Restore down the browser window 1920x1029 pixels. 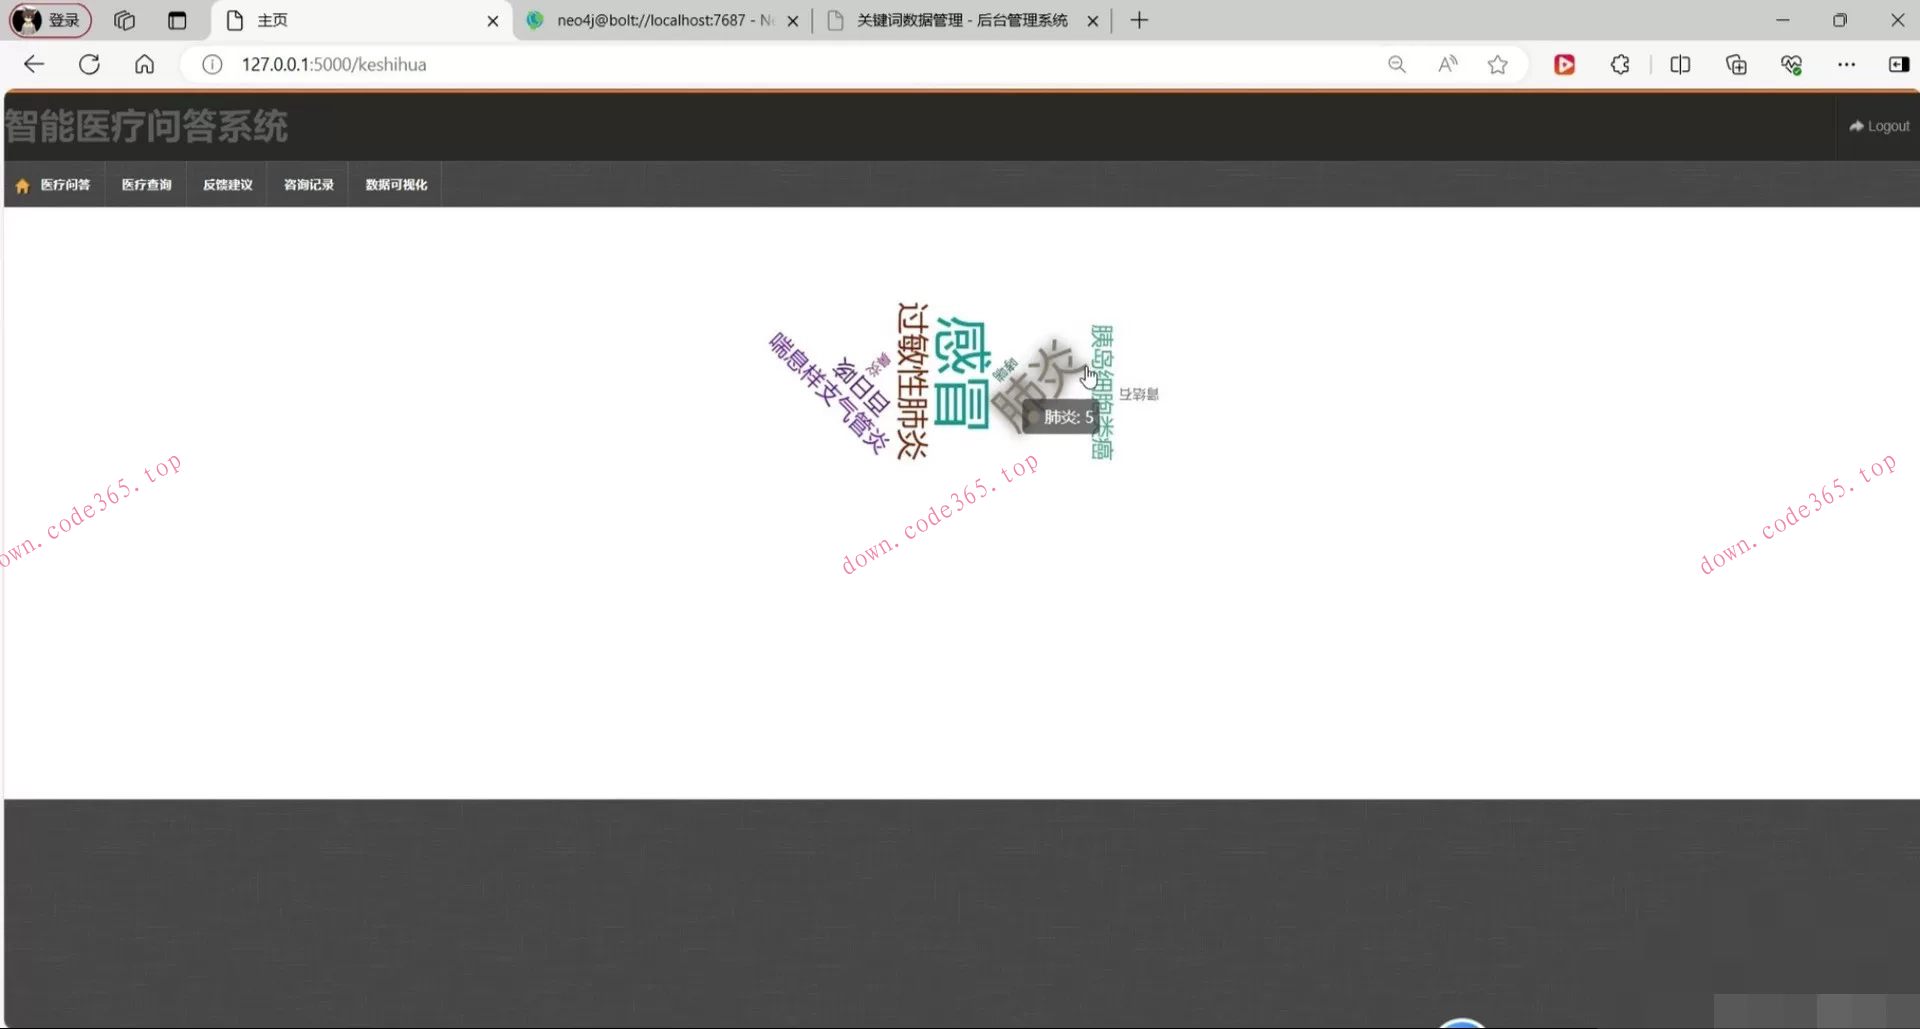click(1840, 20)
